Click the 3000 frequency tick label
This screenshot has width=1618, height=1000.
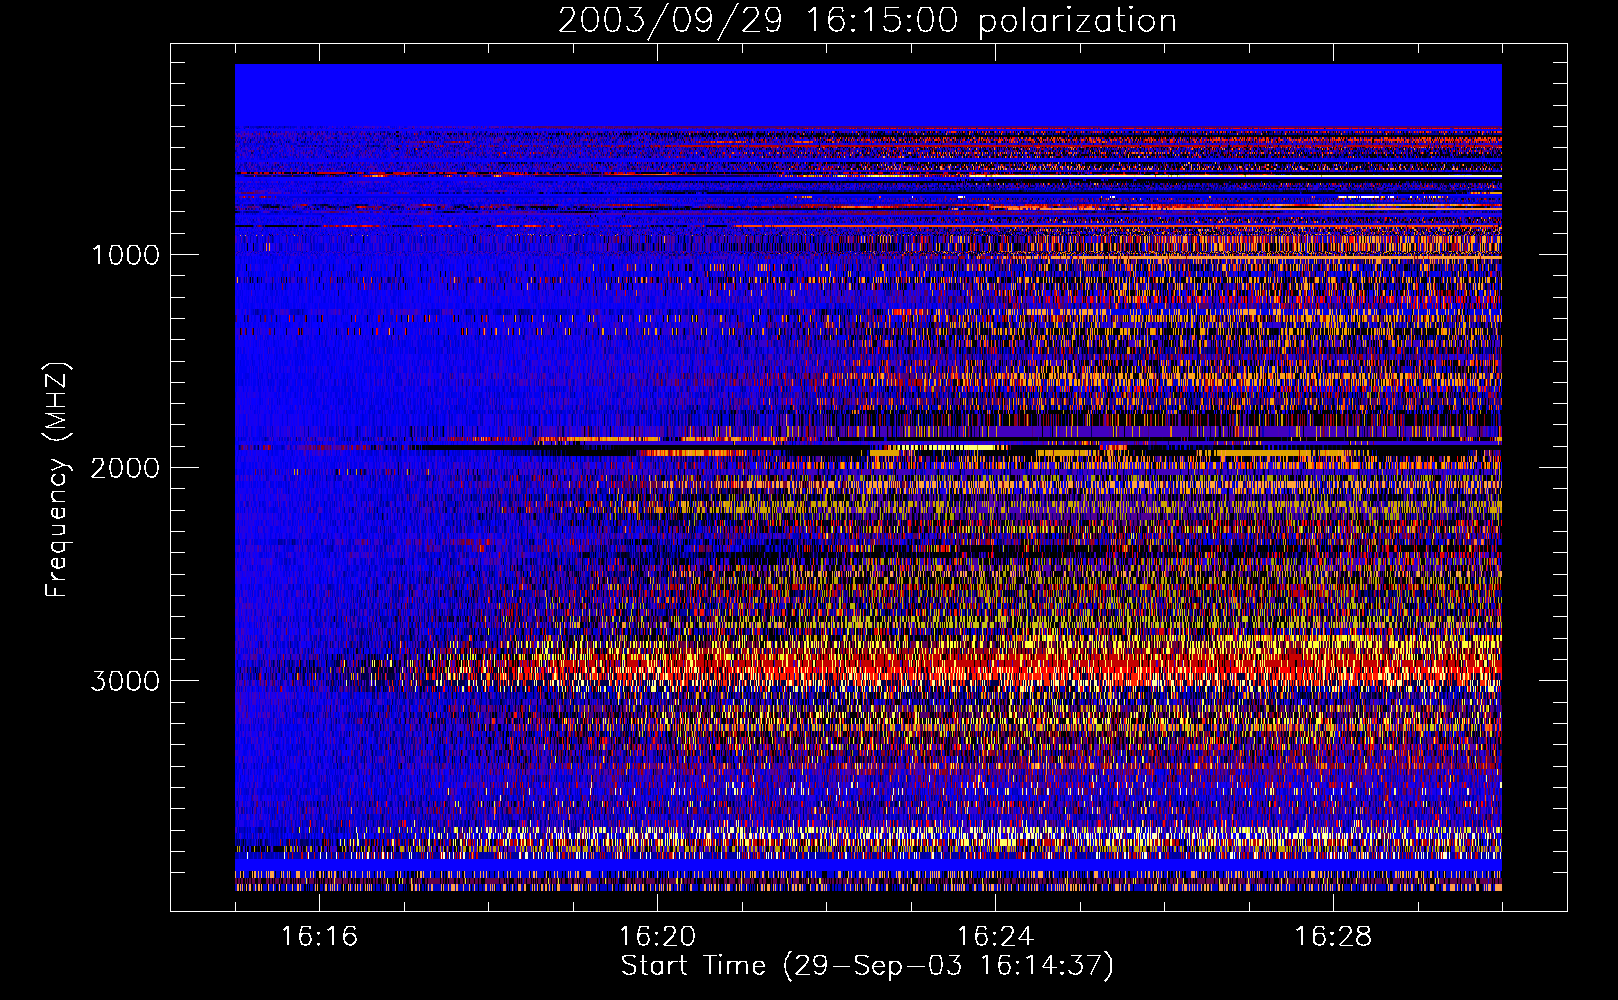(x=125, y=681)
